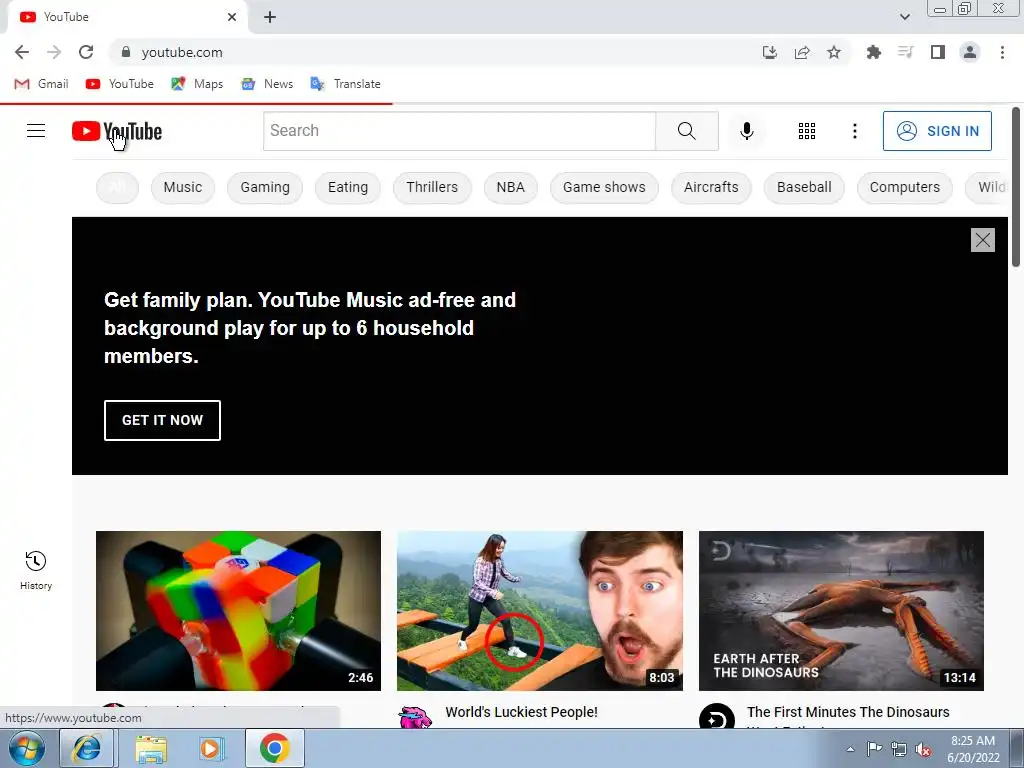The width and height of the screenshot is (1024, 768).
Task: Reload the page
Action: click(86, 52)
